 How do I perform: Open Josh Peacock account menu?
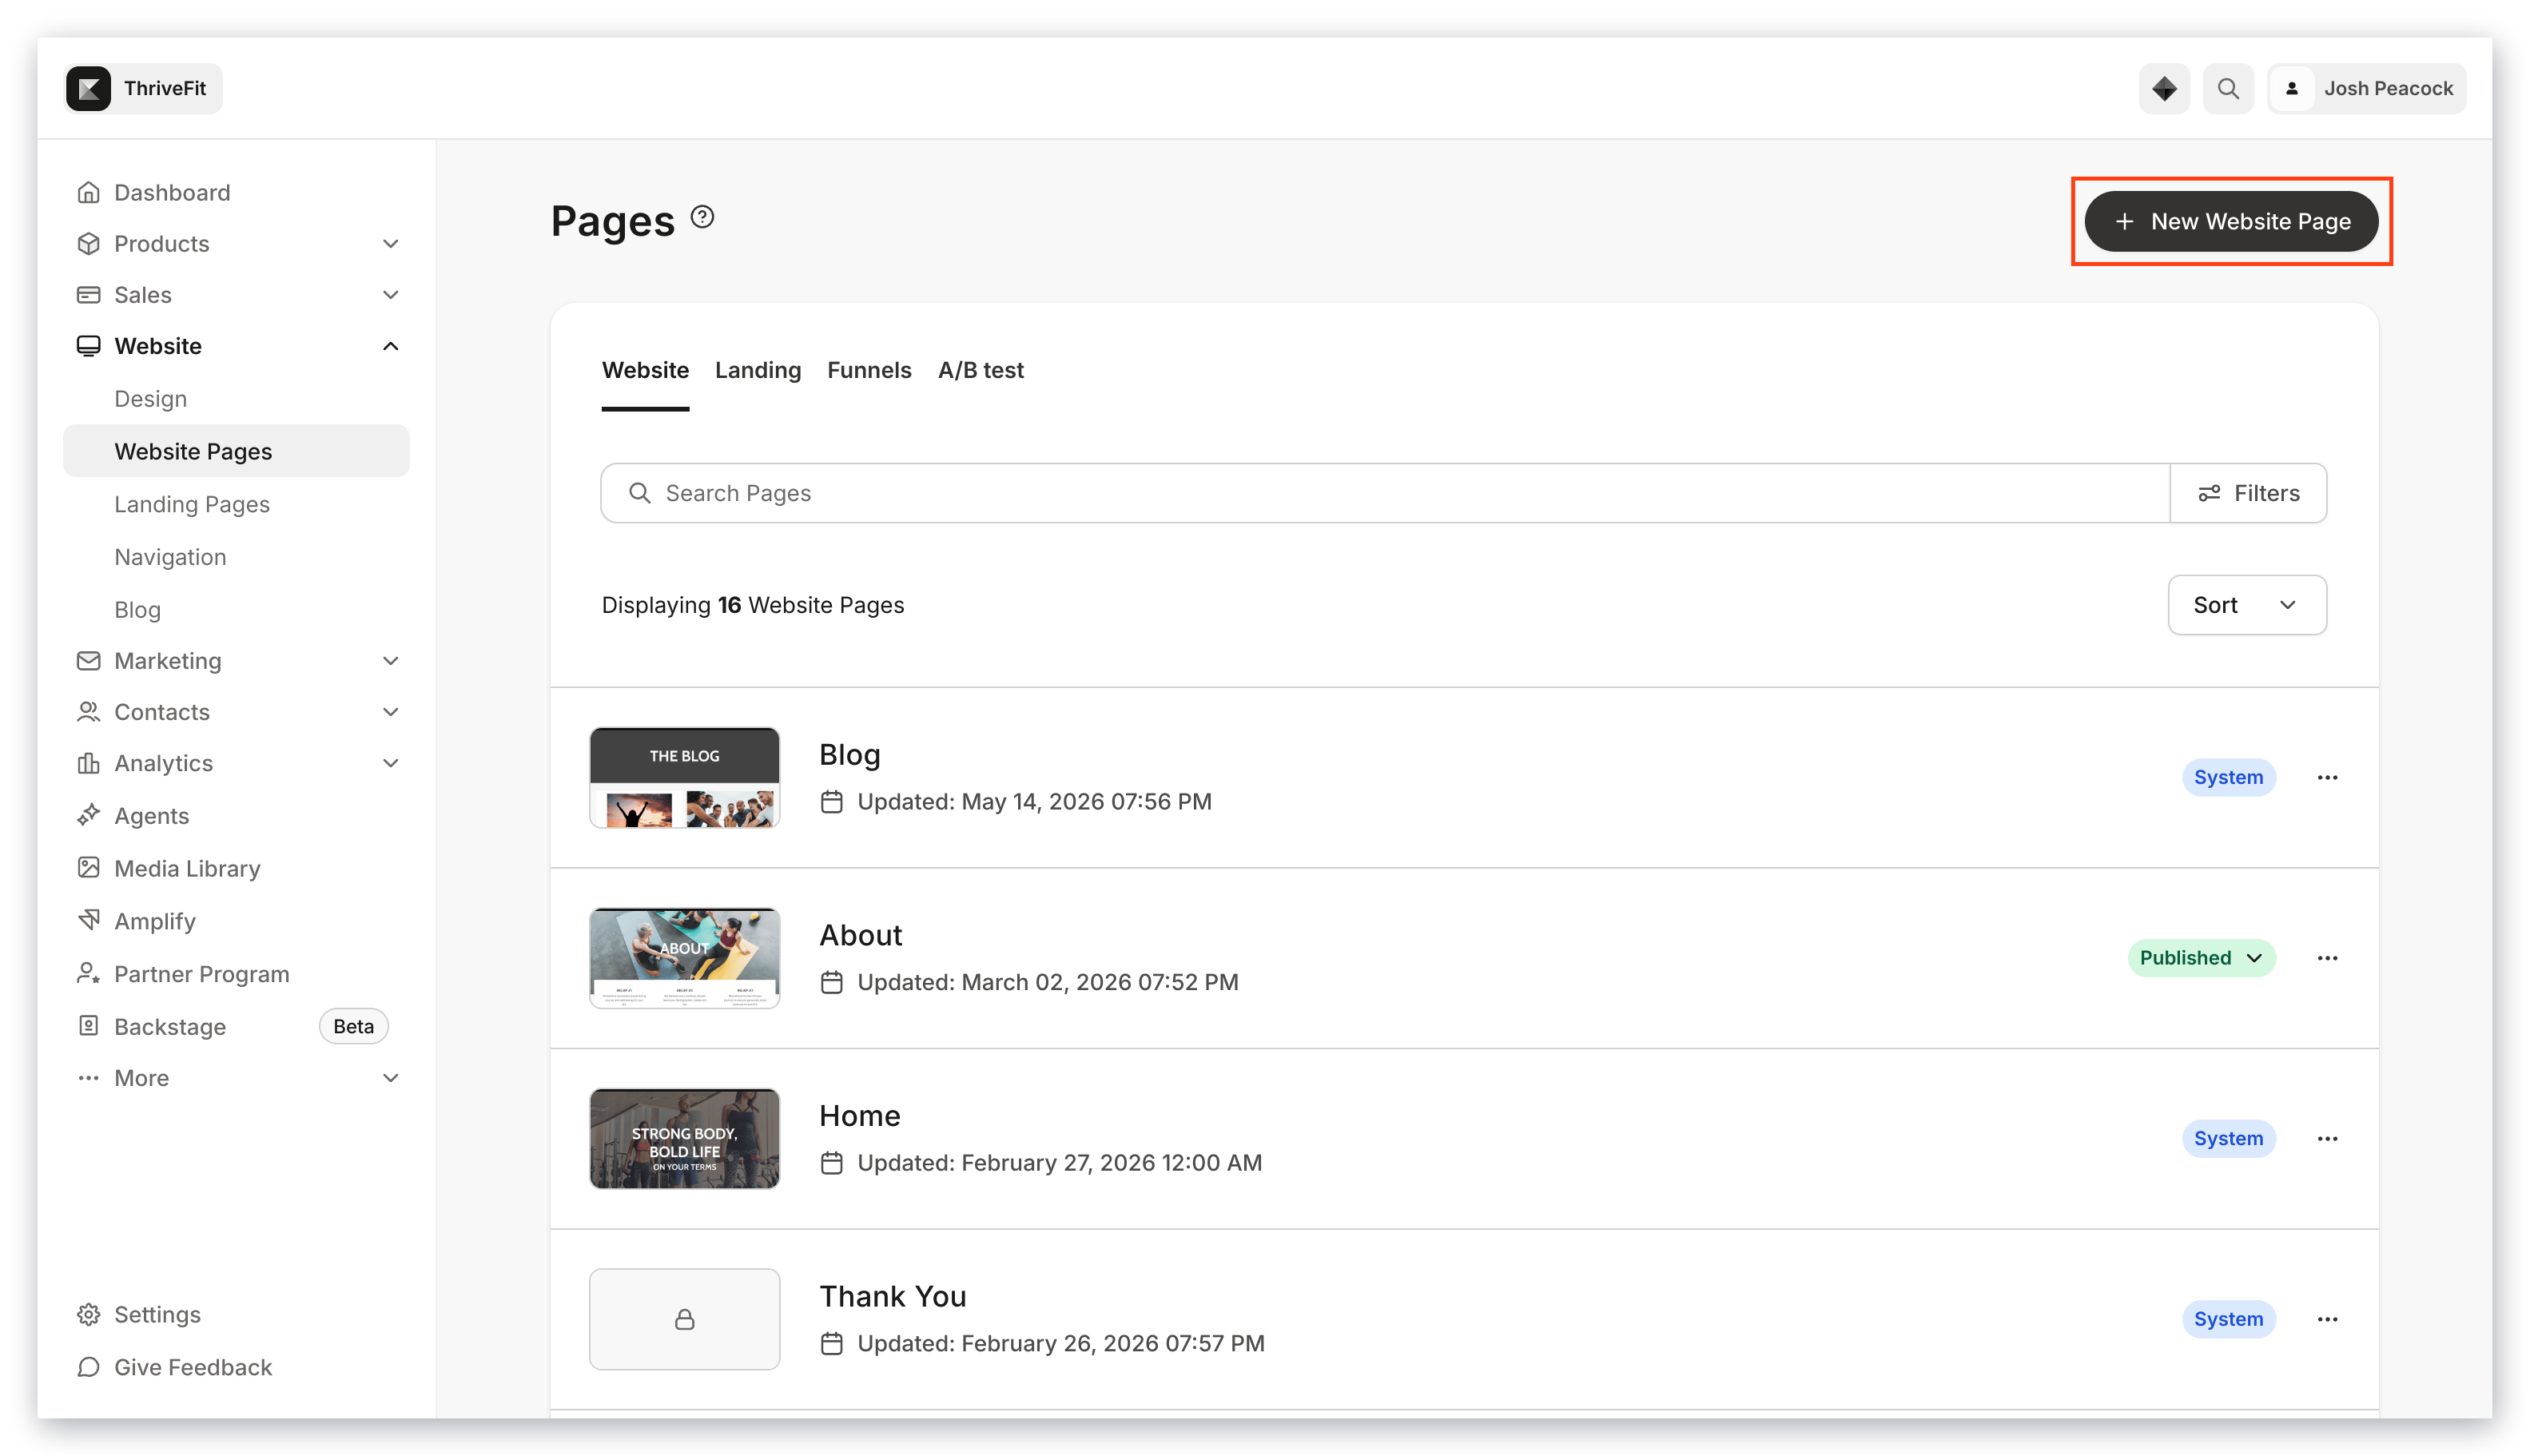(x=2366, y=88)
